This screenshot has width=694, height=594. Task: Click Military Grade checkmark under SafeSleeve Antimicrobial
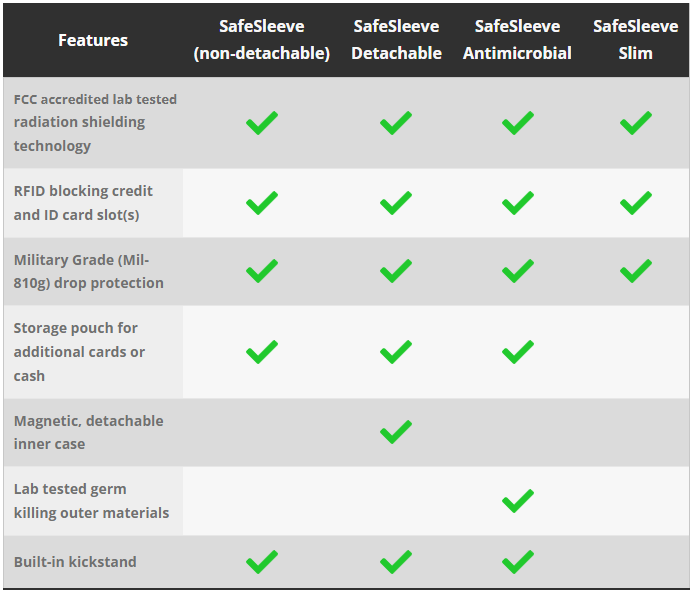coord(518,271)
